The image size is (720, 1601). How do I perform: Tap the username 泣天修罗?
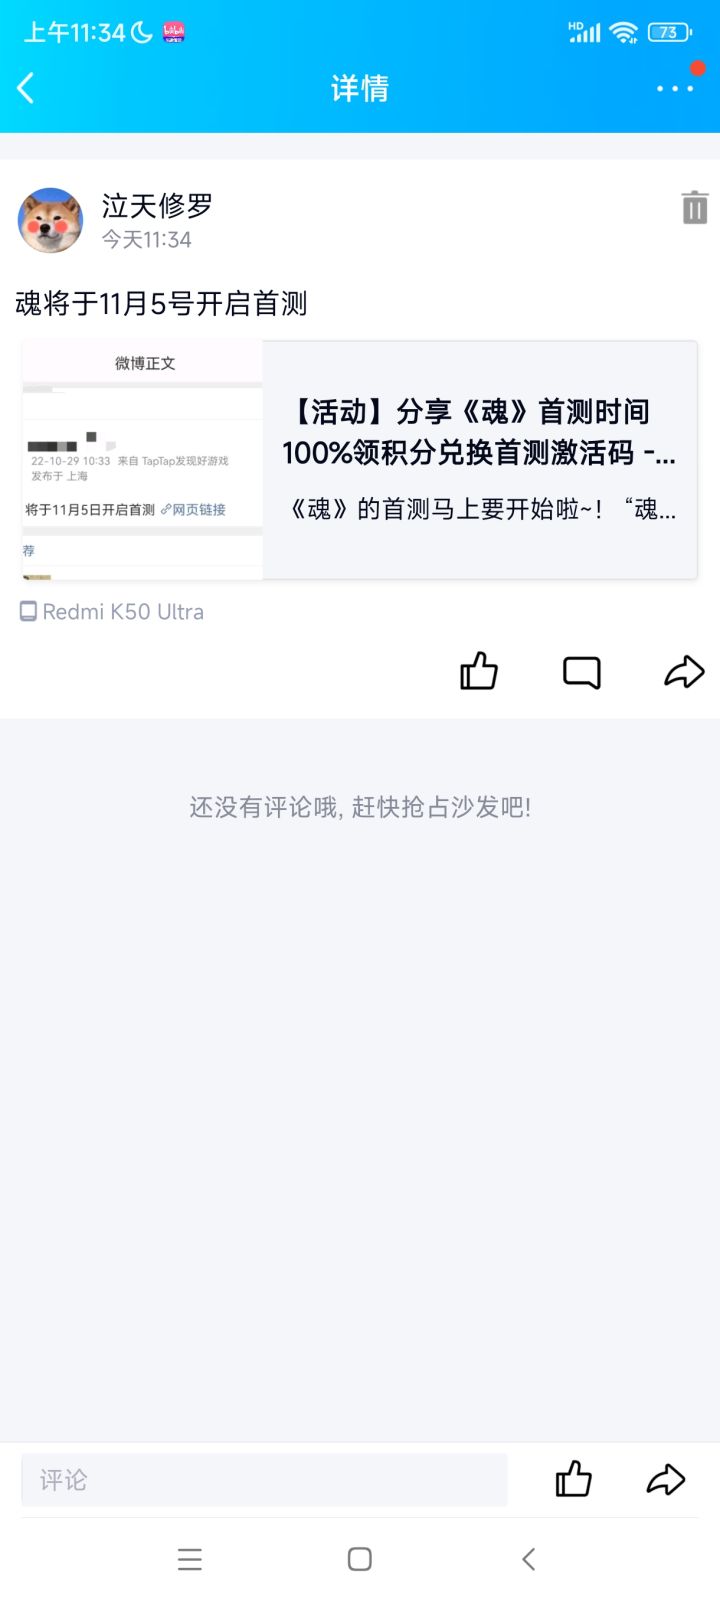coord(157,205)
